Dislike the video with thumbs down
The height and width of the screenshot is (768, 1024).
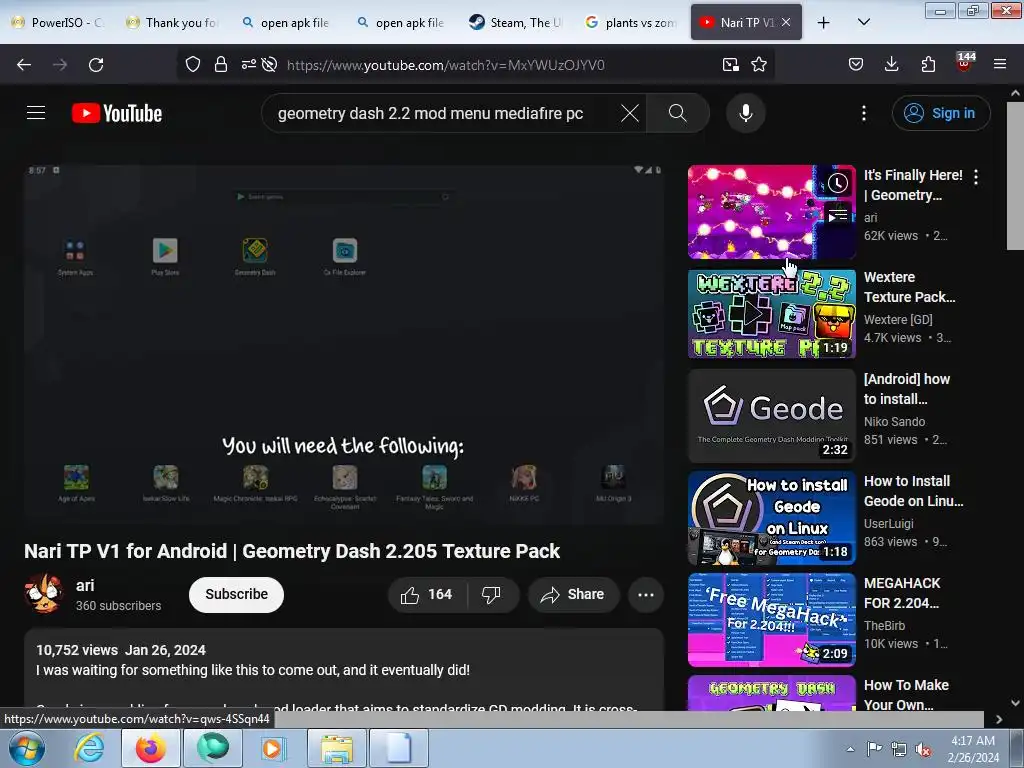coord(491,594)
